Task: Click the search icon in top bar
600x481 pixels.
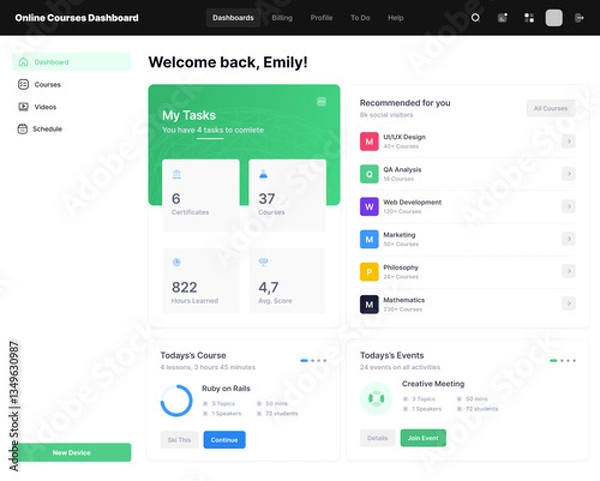Action: point(475,18)
